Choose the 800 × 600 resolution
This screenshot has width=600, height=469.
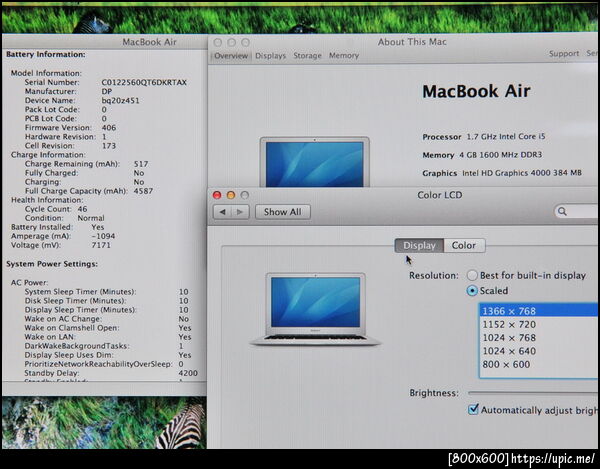pyautogui.click(x=538, y=365)
